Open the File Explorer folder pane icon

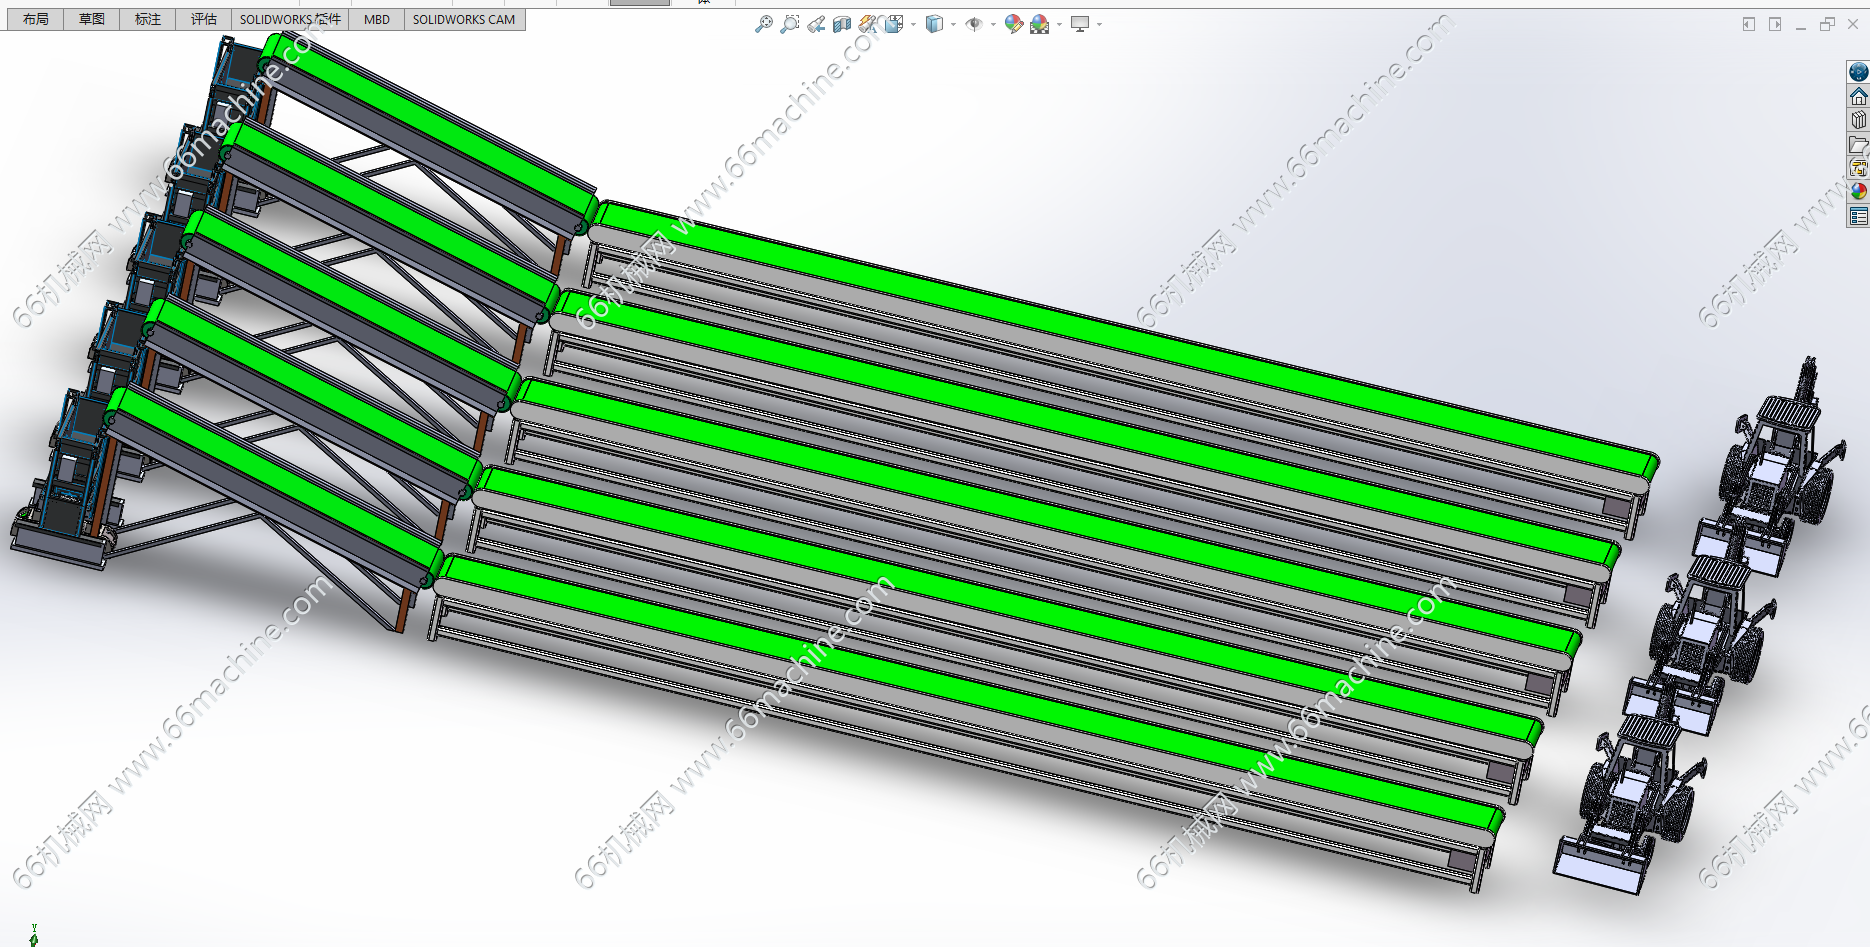tap(1858, 144)
